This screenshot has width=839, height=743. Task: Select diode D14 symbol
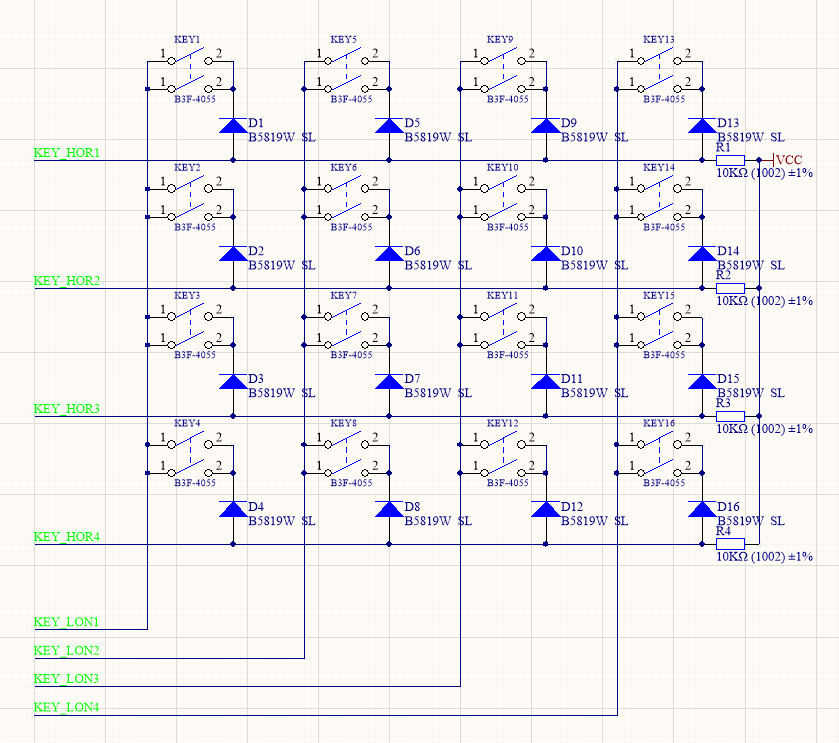click(x=702, y=254)
